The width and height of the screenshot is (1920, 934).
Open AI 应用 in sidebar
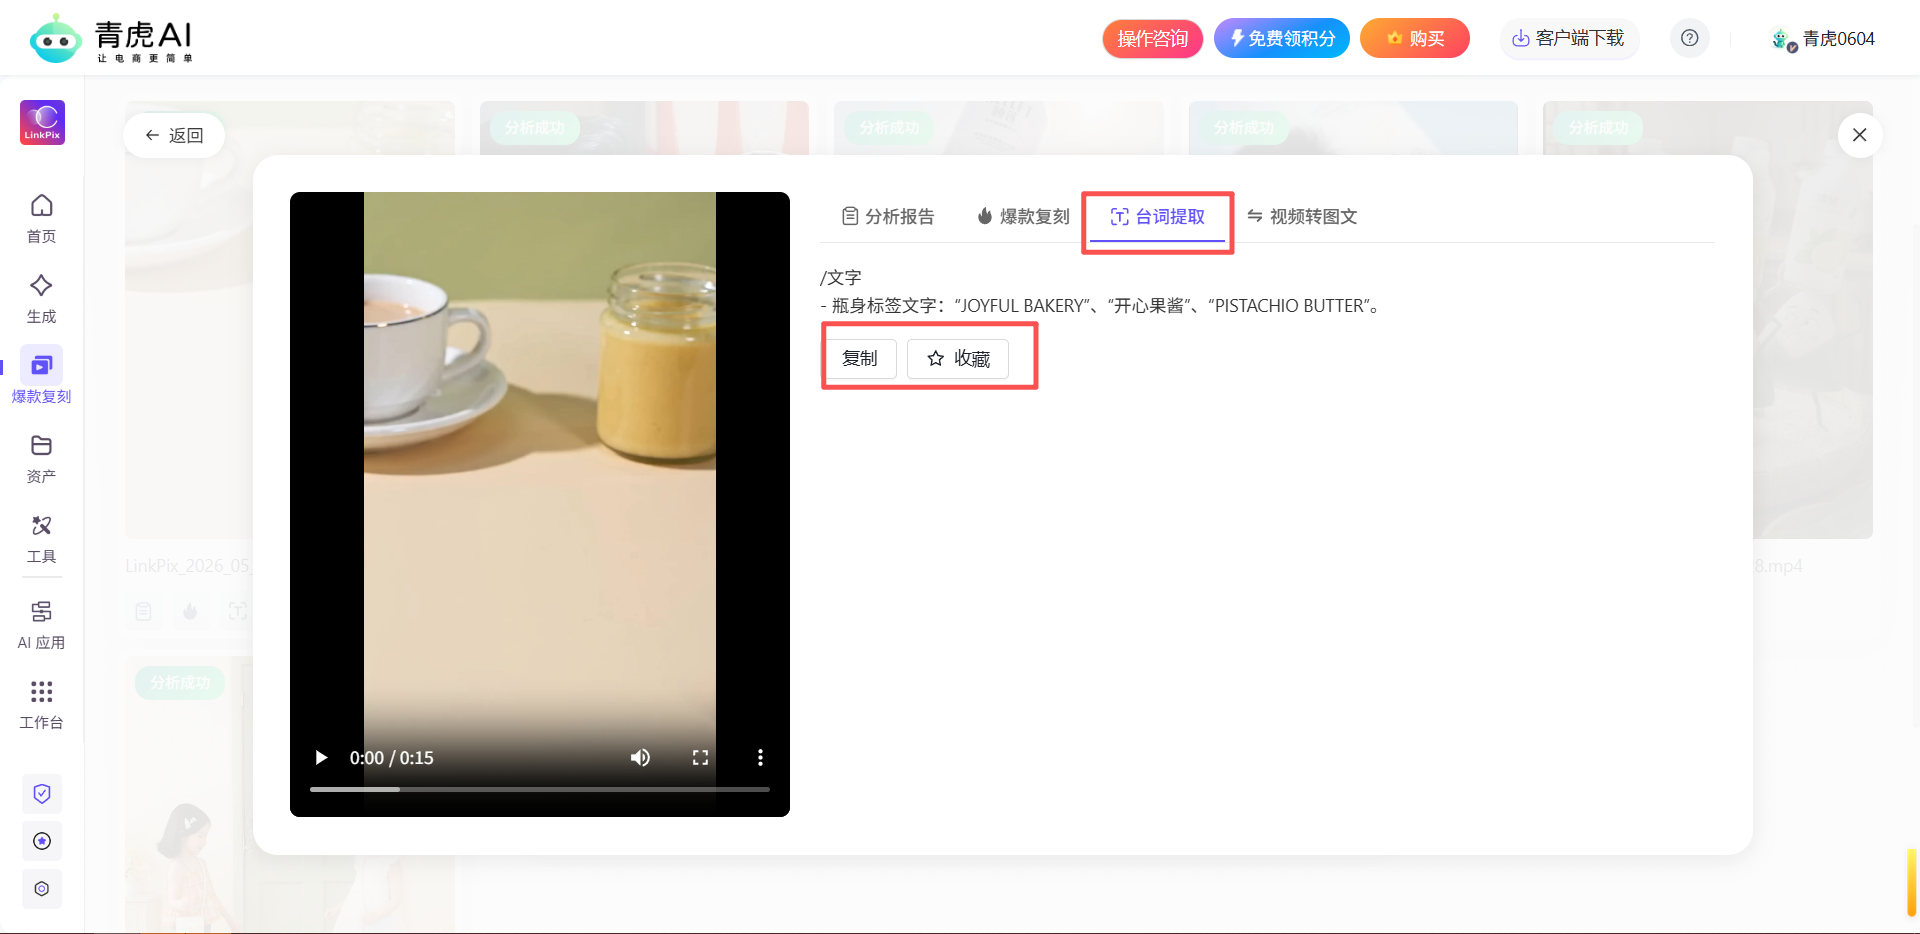click(41, 624)
